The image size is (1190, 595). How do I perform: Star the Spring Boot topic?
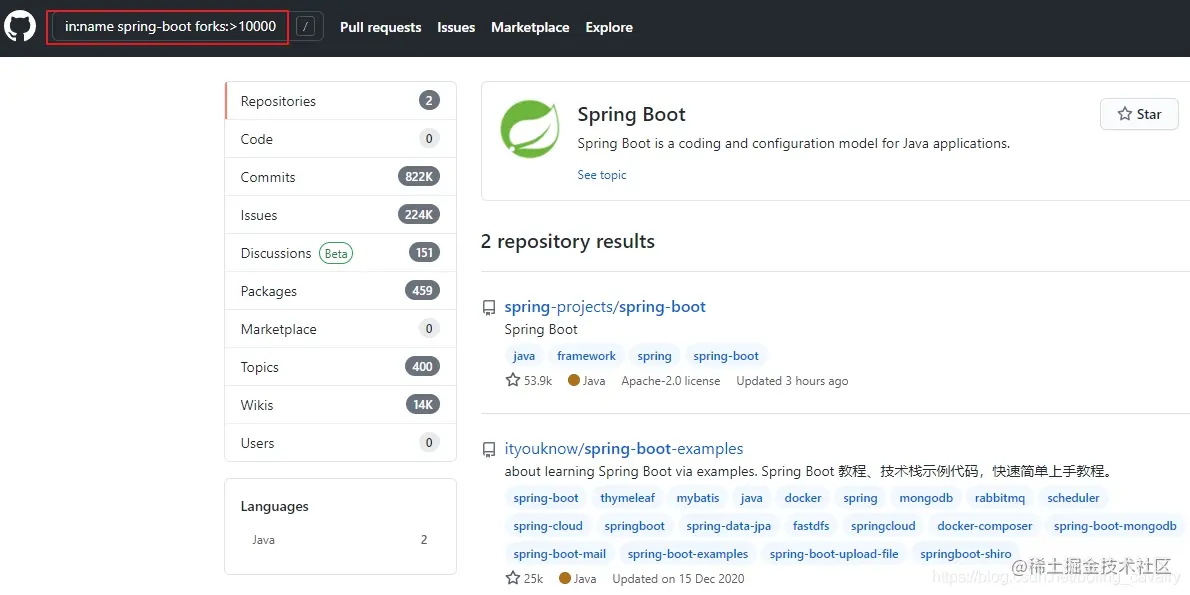1139,114
